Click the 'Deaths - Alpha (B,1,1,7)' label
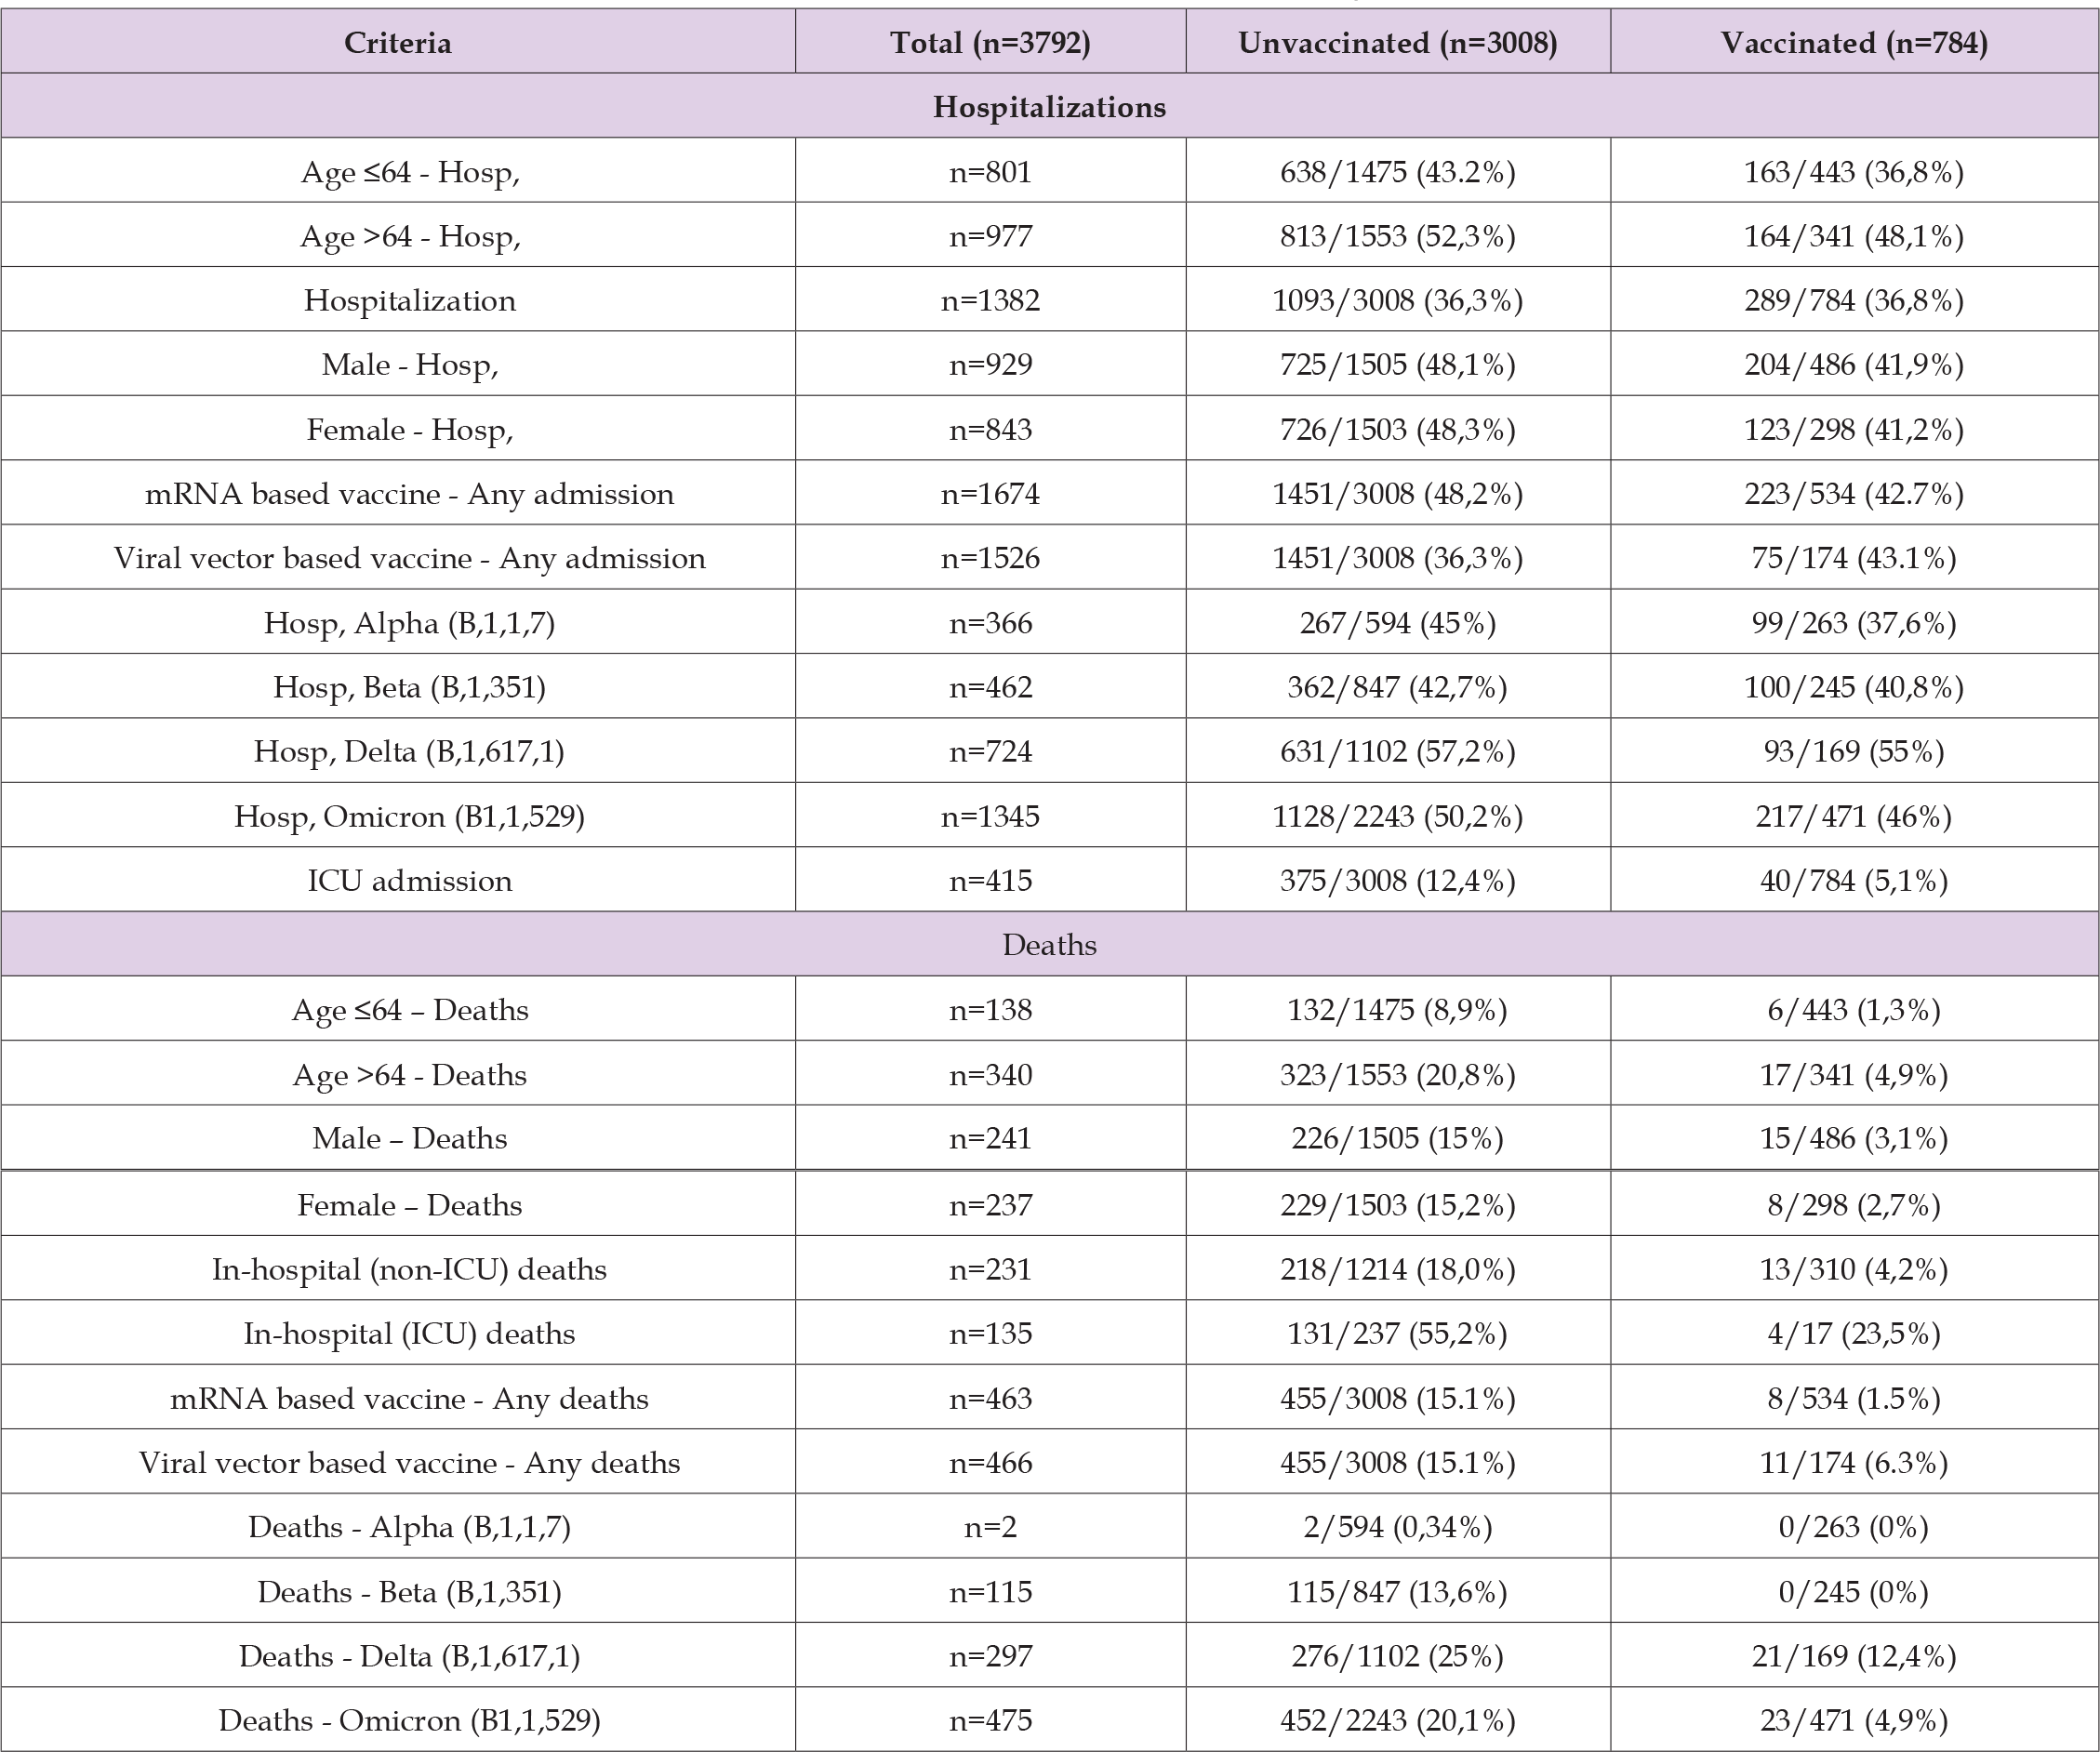This screenshot has height=1752, width=2100. pos(410,1527)
